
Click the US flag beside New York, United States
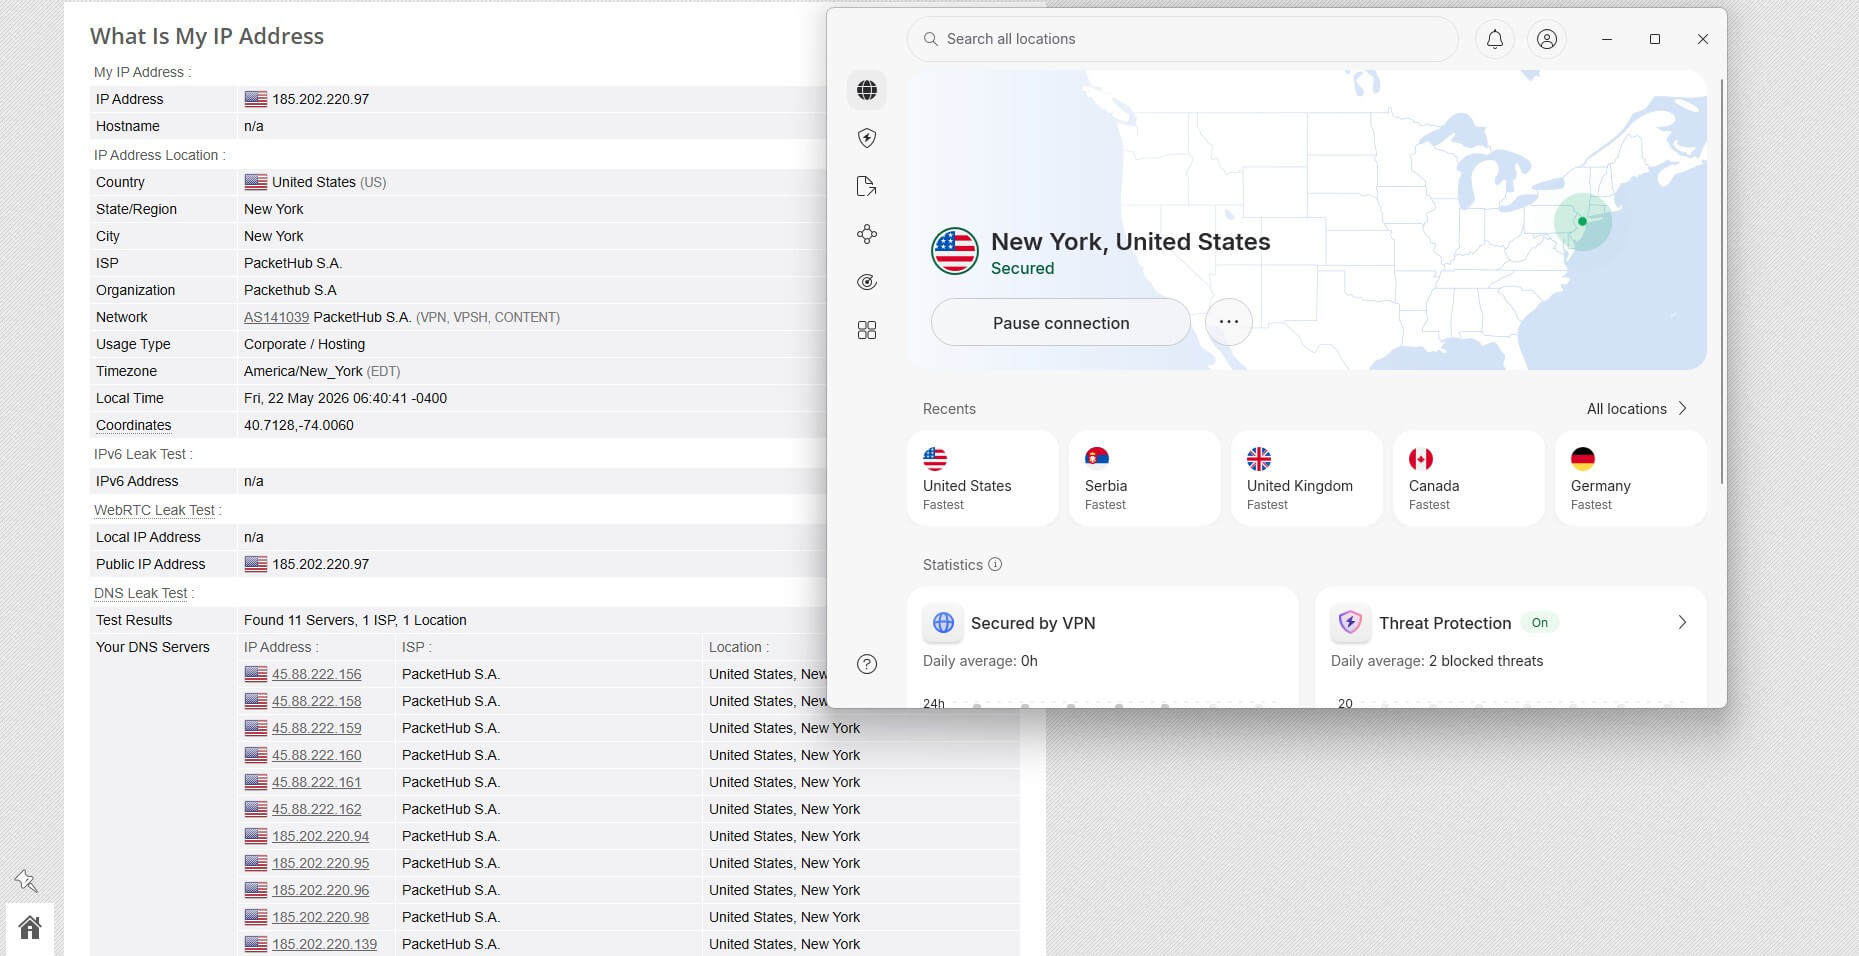(955, 251)
